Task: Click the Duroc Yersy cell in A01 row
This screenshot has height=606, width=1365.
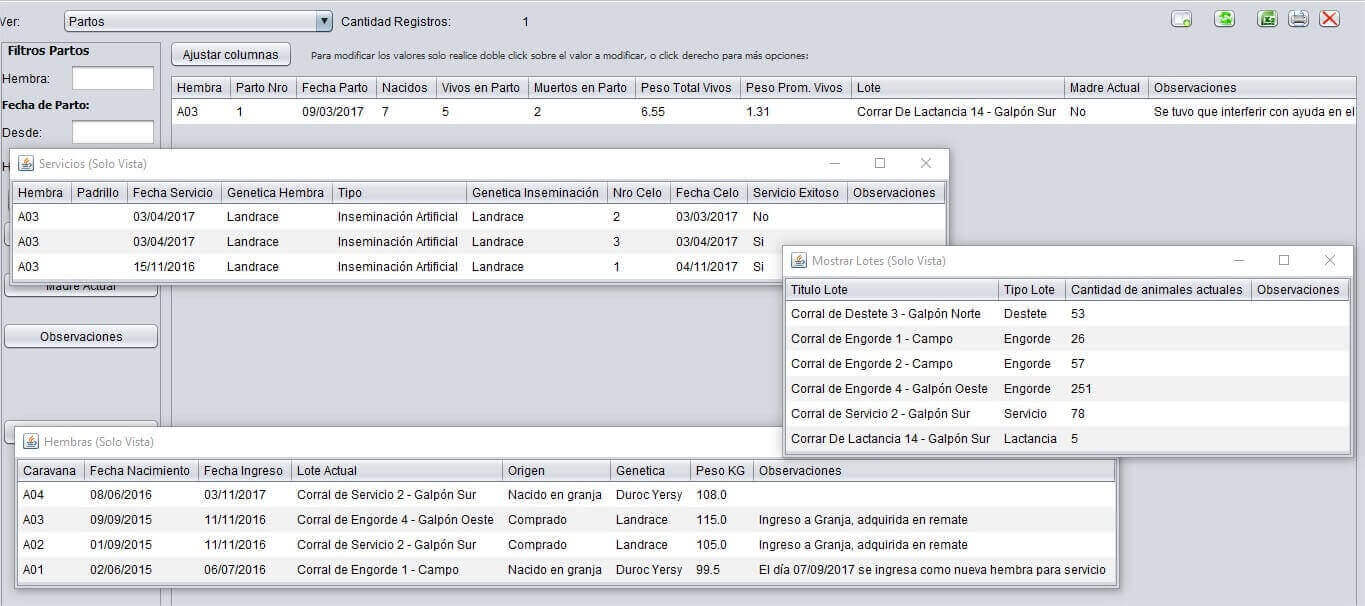Action: 649,570
